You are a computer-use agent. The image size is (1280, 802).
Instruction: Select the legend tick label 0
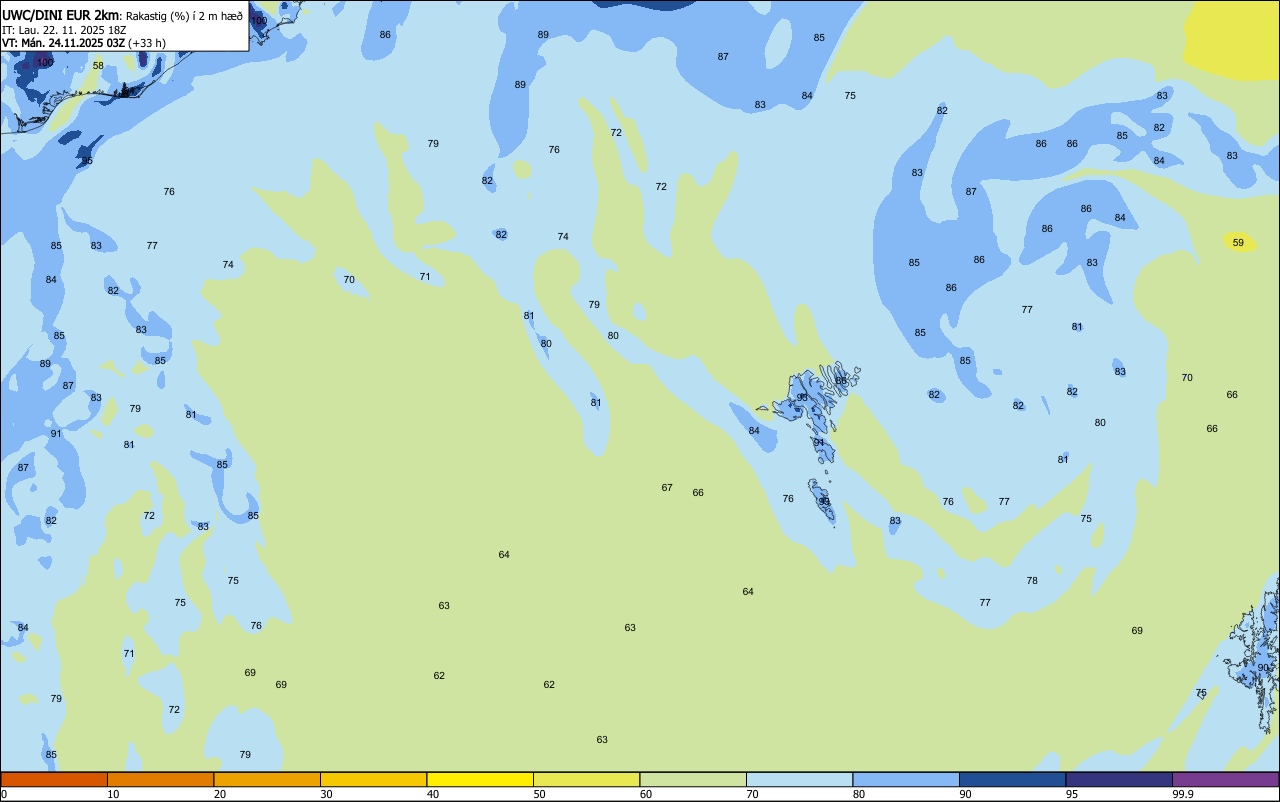(x=4, y=794)
